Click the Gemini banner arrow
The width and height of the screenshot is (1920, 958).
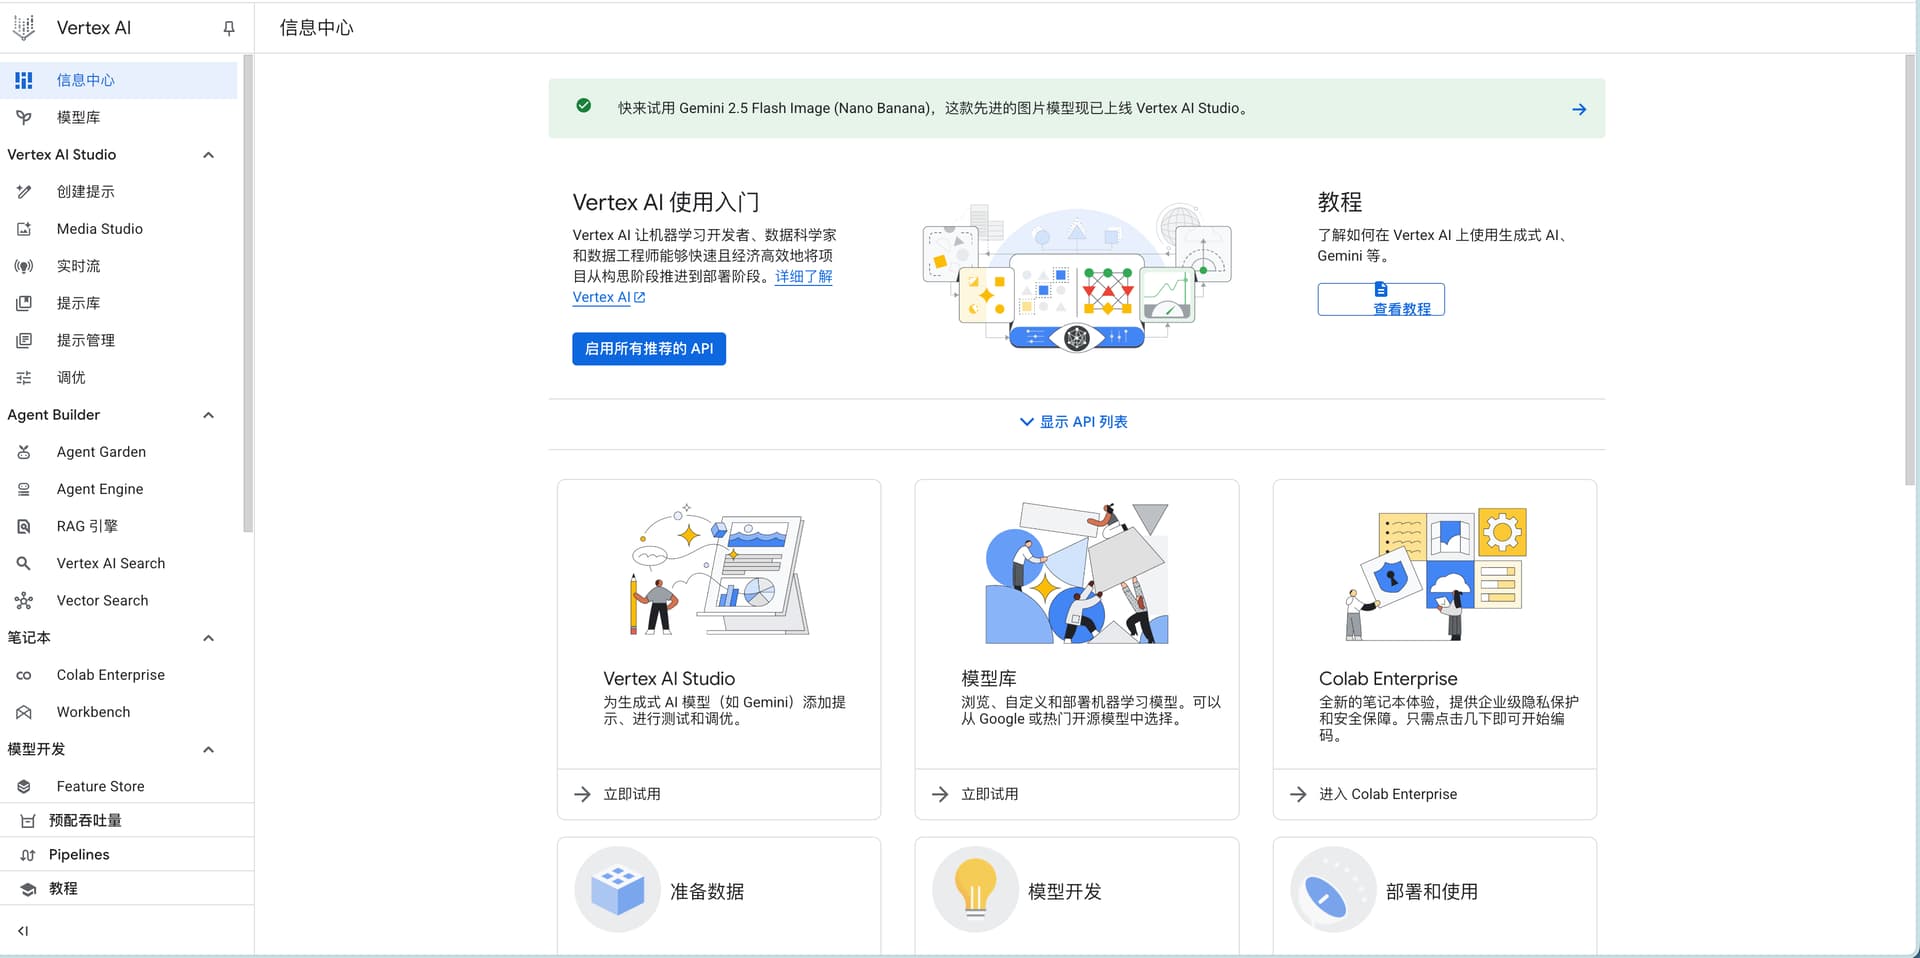point(1579,109)
